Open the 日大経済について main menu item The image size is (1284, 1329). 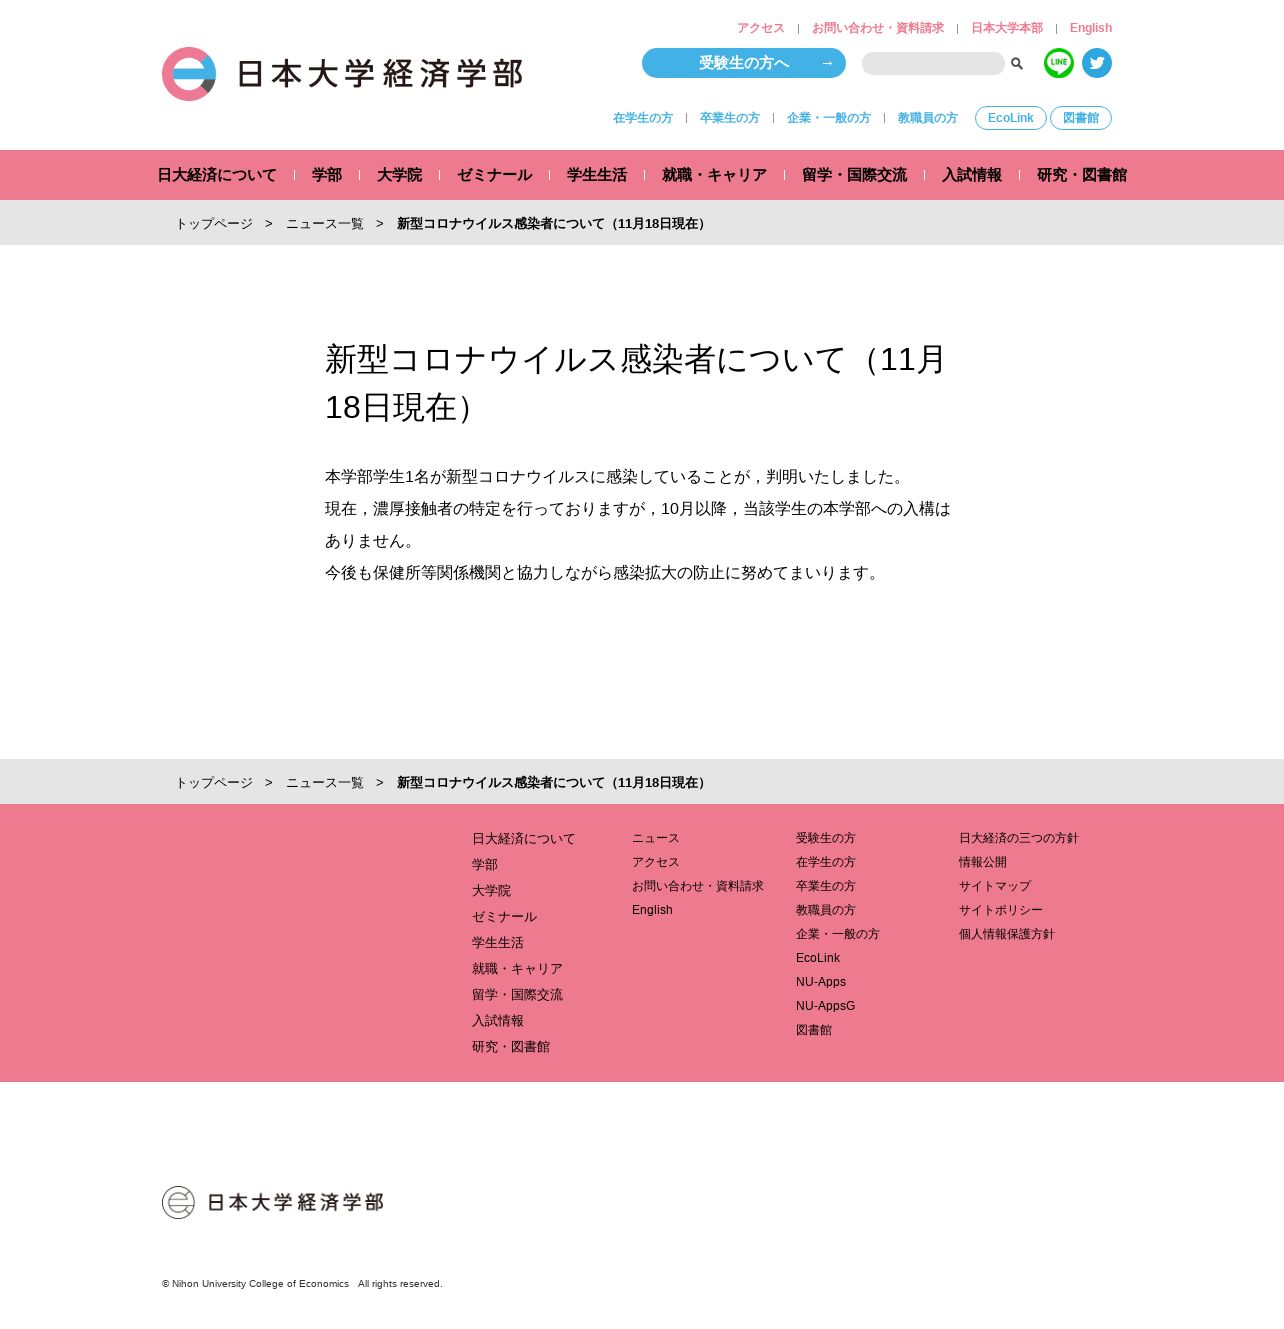217,175
